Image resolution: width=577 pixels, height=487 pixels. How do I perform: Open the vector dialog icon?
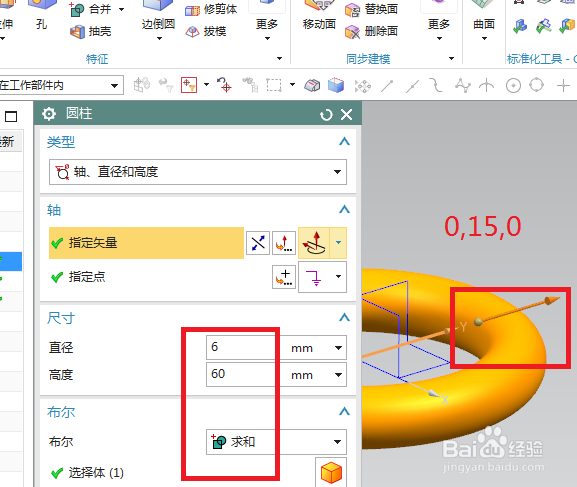pyautogui.click(x=284, y=243)
